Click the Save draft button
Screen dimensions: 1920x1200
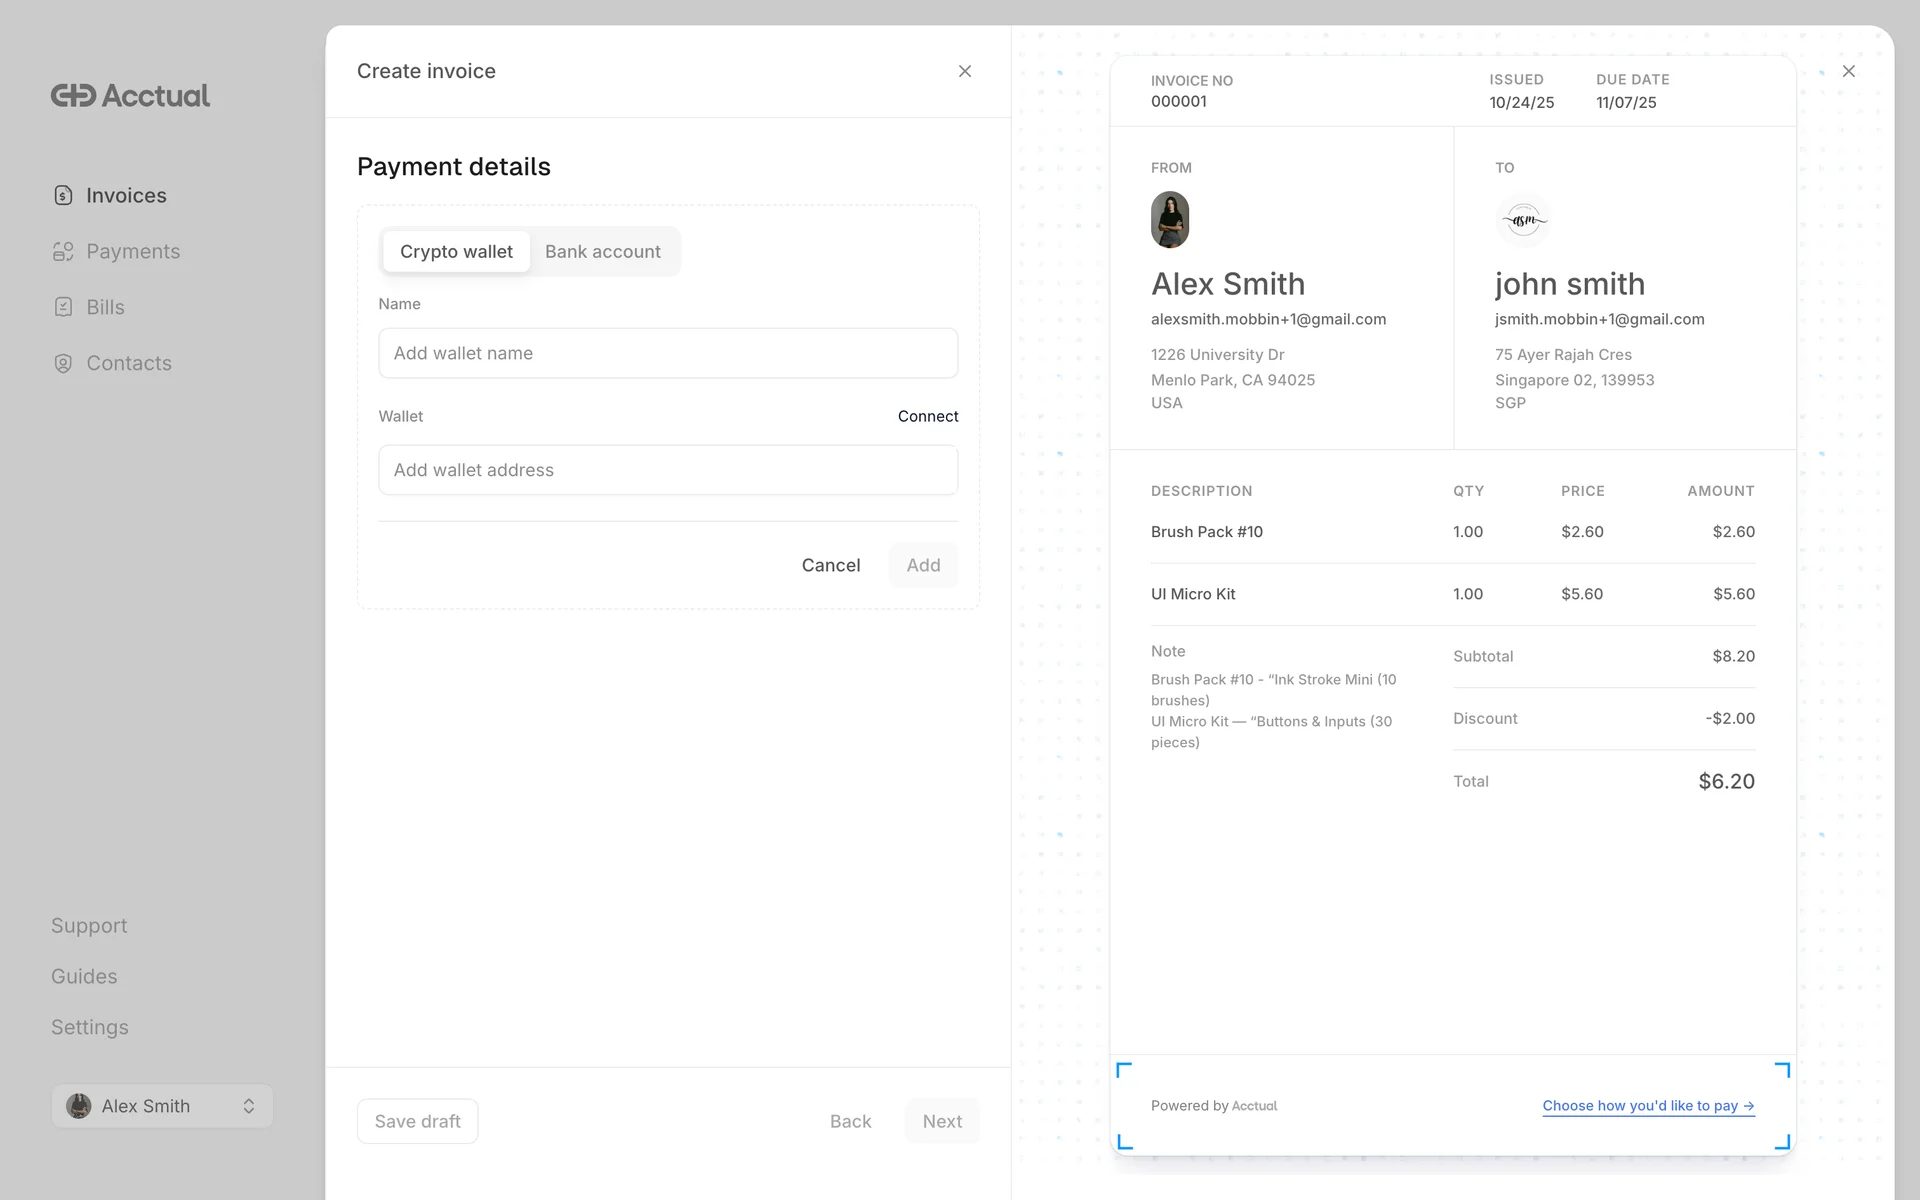pyautogui.click(x=417, y=1122)
